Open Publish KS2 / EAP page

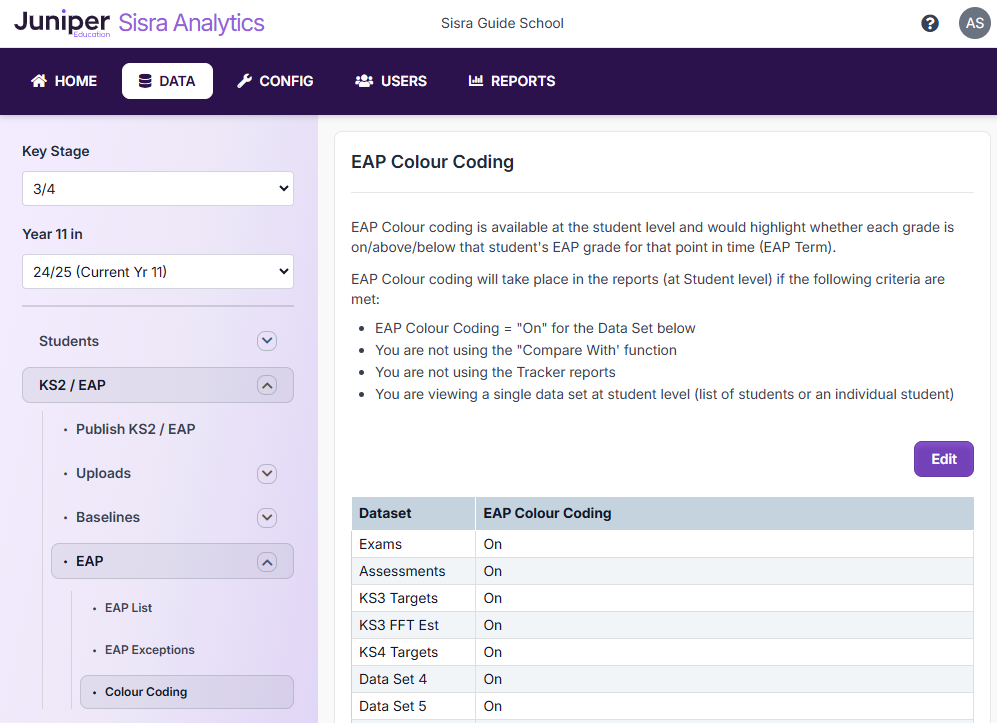pyautogui.click(x=135, y=429)
